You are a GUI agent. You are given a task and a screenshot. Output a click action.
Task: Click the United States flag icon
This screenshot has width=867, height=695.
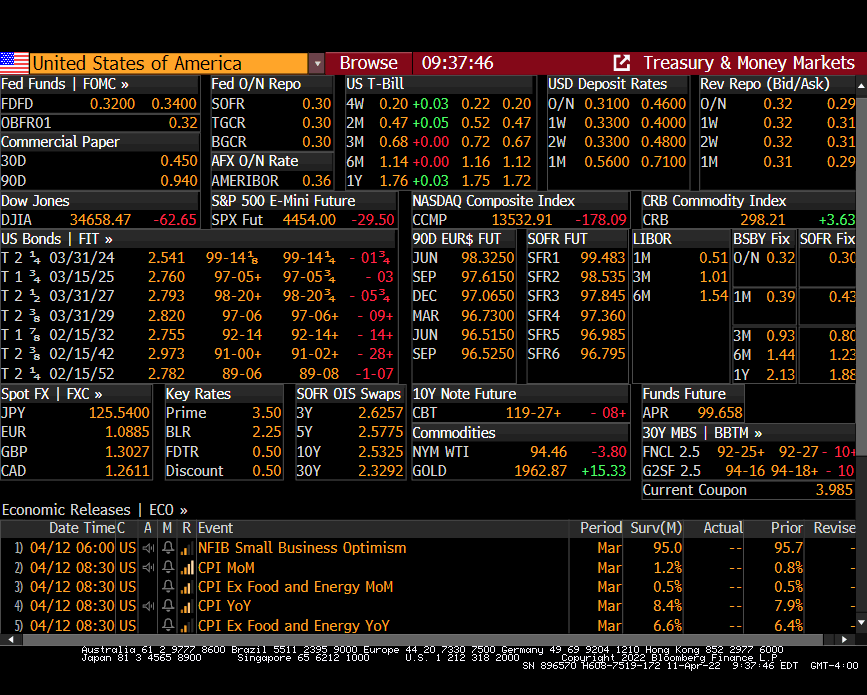point(14,63)
